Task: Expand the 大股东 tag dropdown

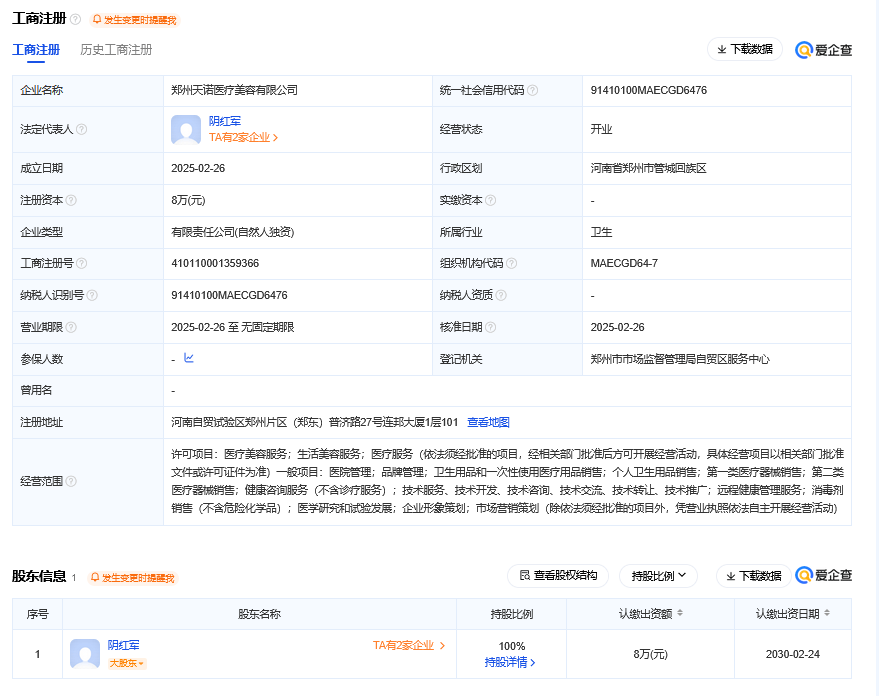Action: click(x=127, y=663)
